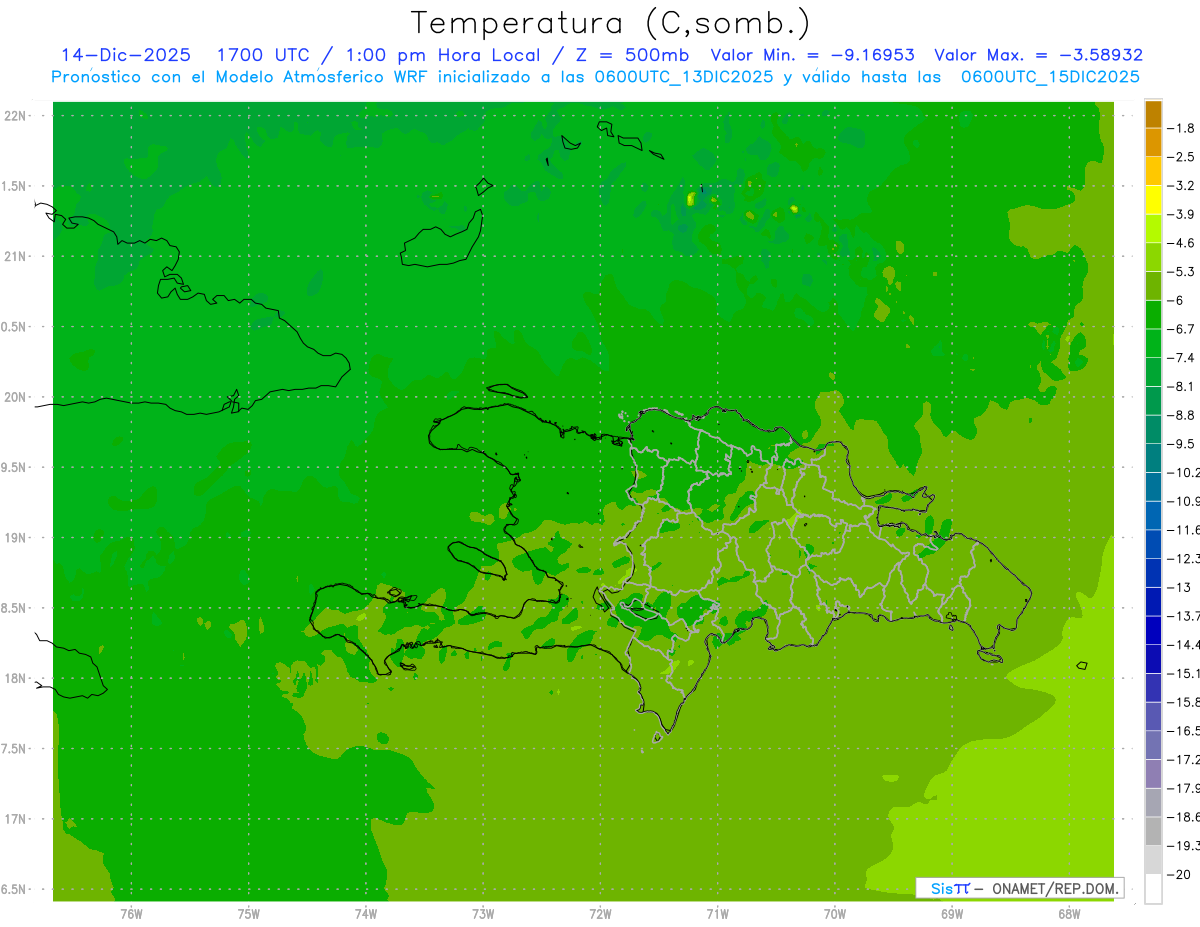The image size is (1200, 927).
Task: Click the '70W' longitude label
Action: [x=835, y=914]
